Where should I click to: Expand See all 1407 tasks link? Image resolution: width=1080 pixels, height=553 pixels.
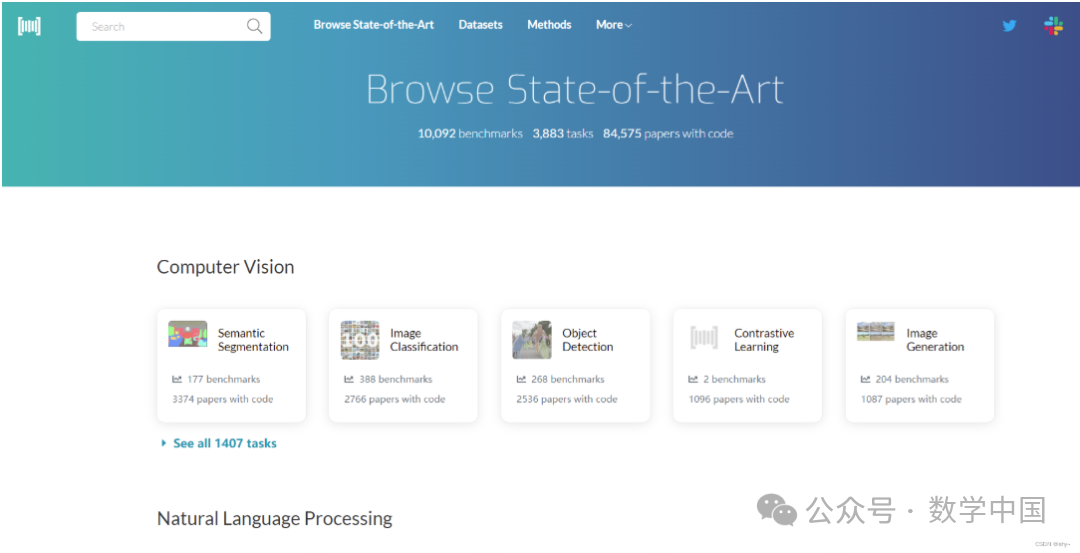[x=219, y=444]
